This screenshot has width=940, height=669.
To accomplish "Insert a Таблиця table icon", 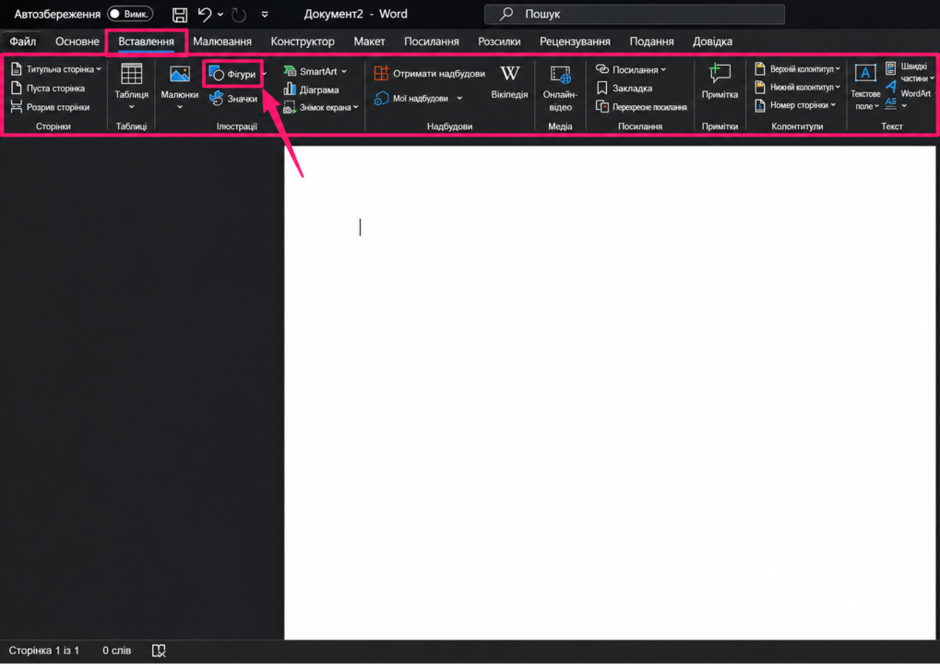I will (x=131, y=74).
